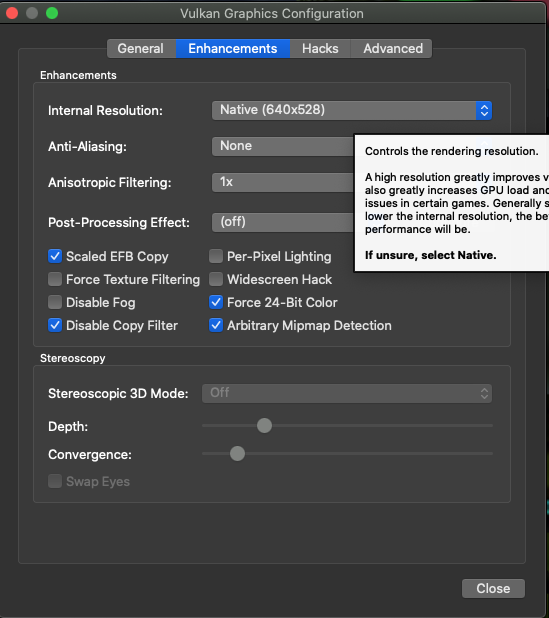Open the Internal Resolution dropdown

(352, 110)
